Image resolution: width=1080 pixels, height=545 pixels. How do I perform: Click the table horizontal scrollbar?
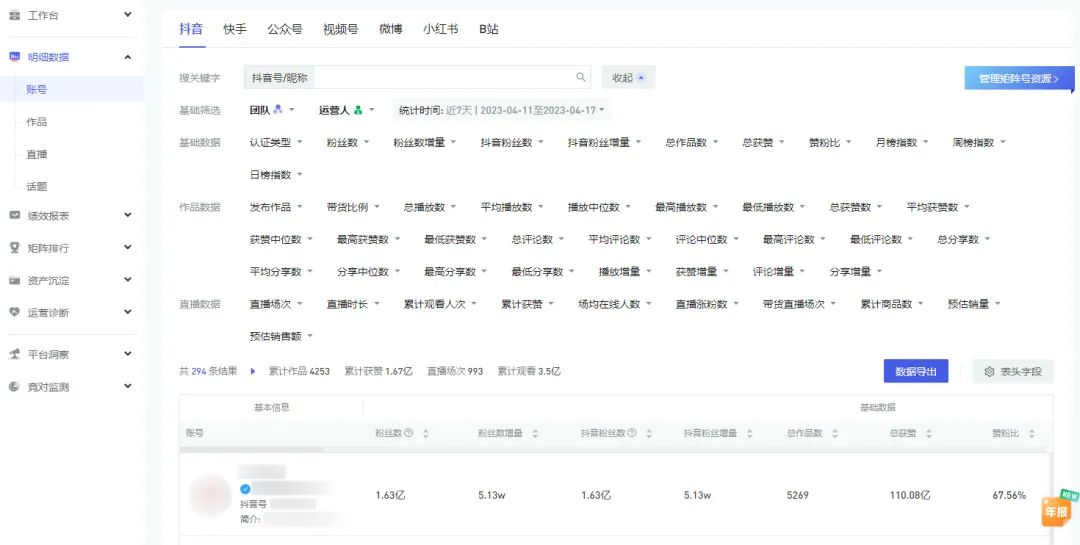[x=251, y=450]
